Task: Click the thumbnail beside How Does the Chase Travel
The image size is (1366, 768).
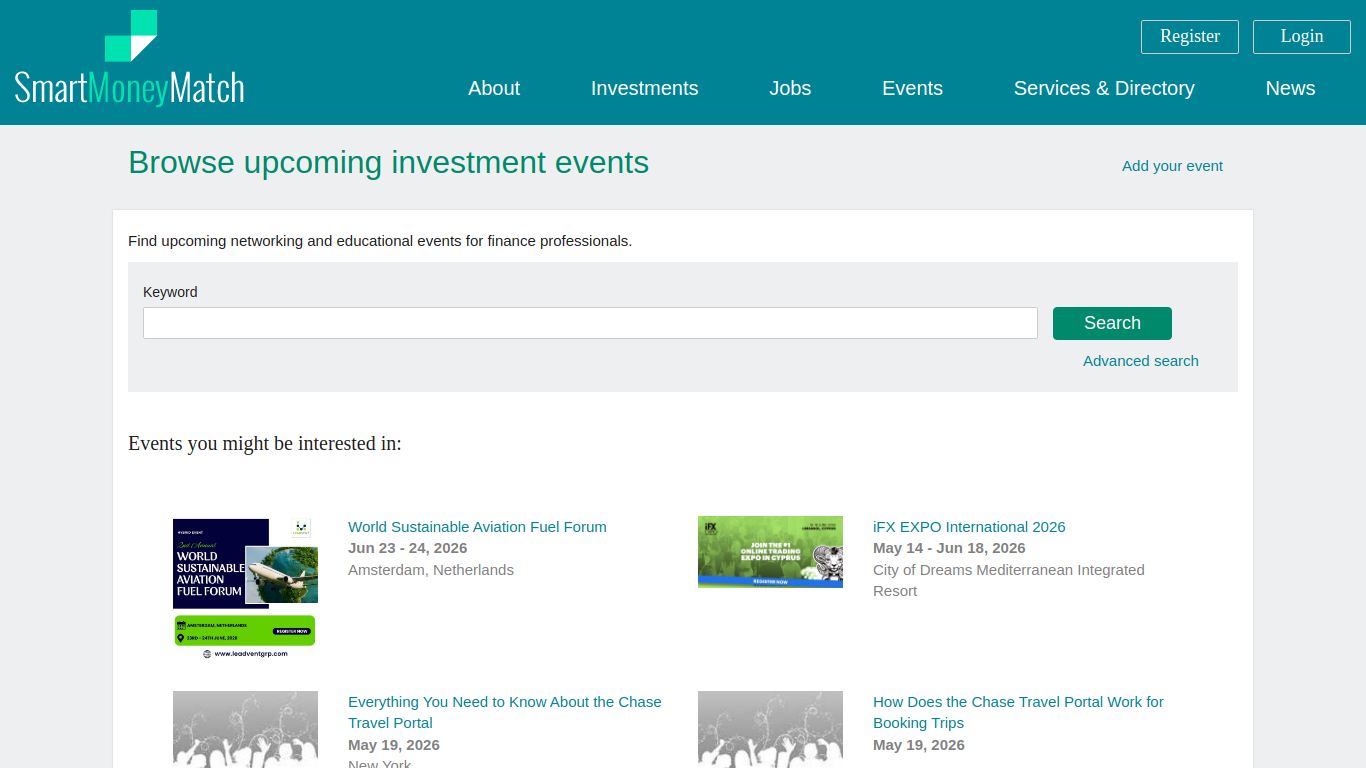Action: (770, 729)
